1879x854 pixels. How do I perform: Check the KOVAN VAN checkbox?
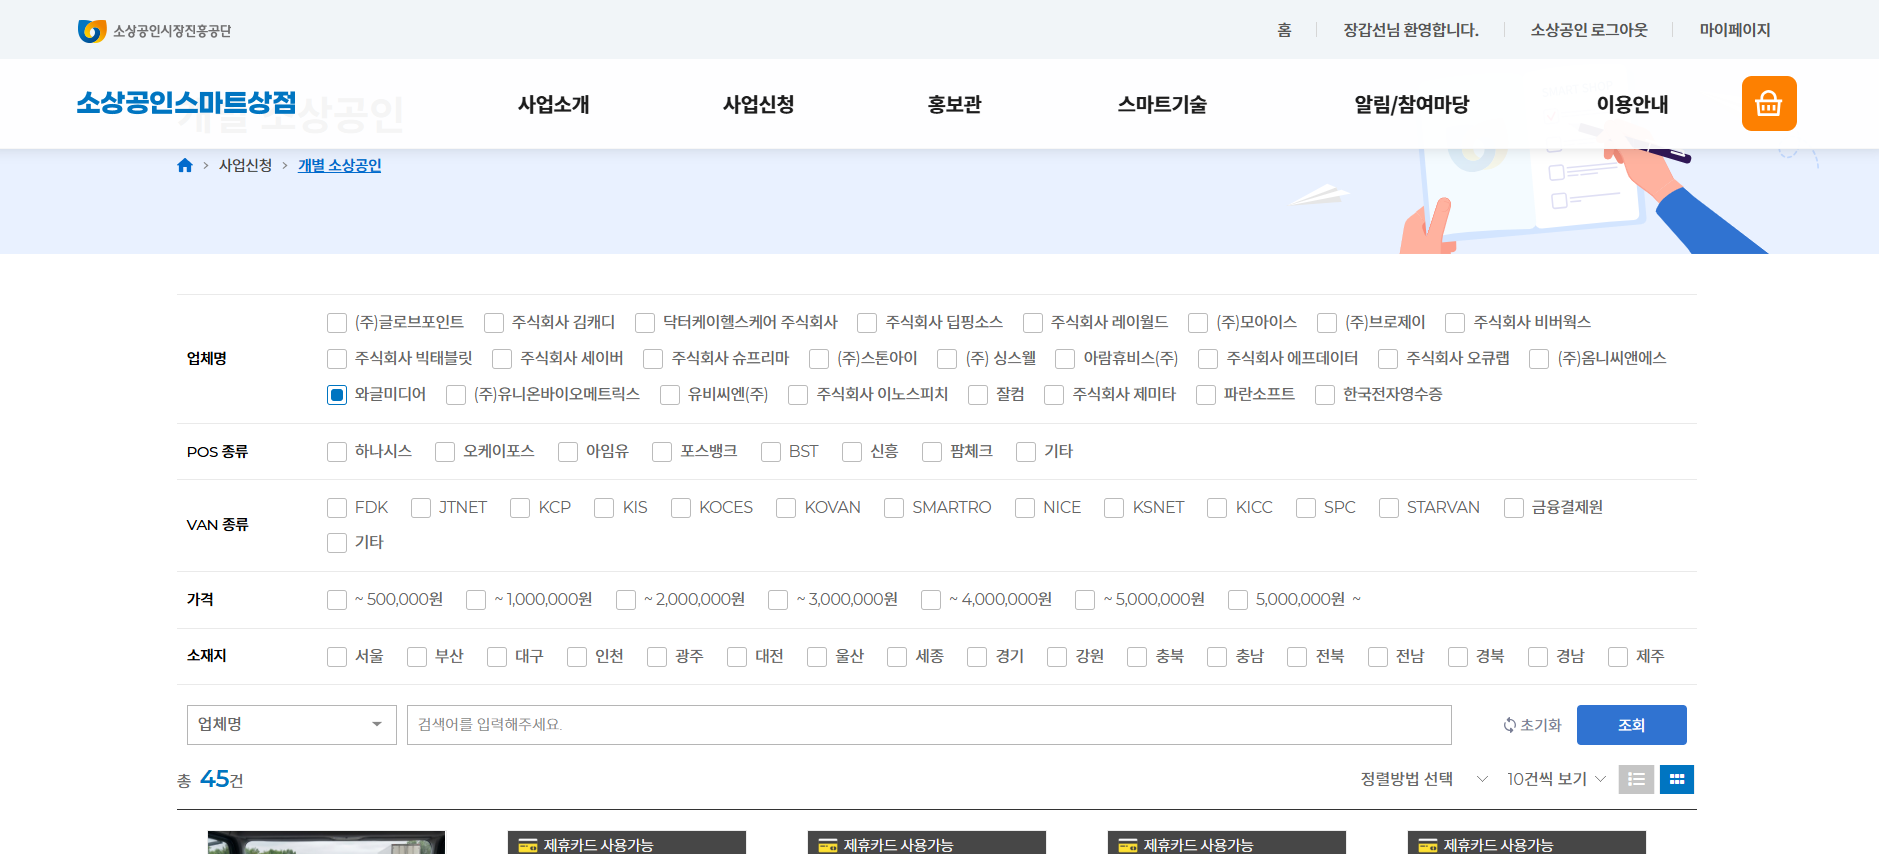pos(786,508)
